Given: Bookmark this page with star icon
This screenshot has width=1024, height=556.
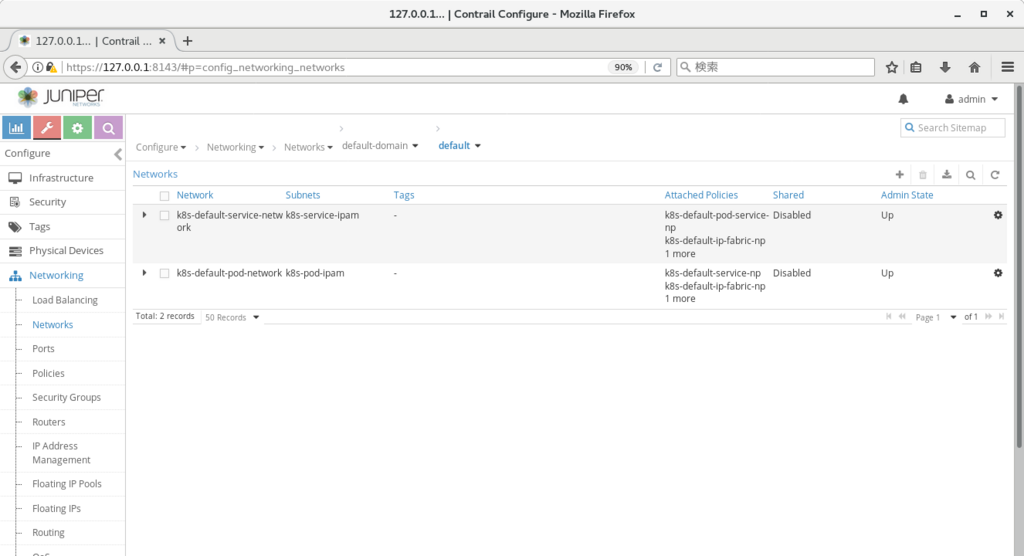Looking at the screenshot, I should [x=891, y=67].
